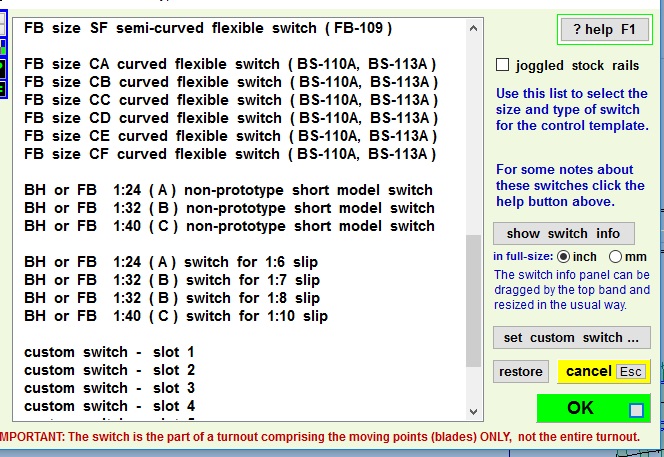
Task: Click the restore button
Action: click(x=520, y=372)
